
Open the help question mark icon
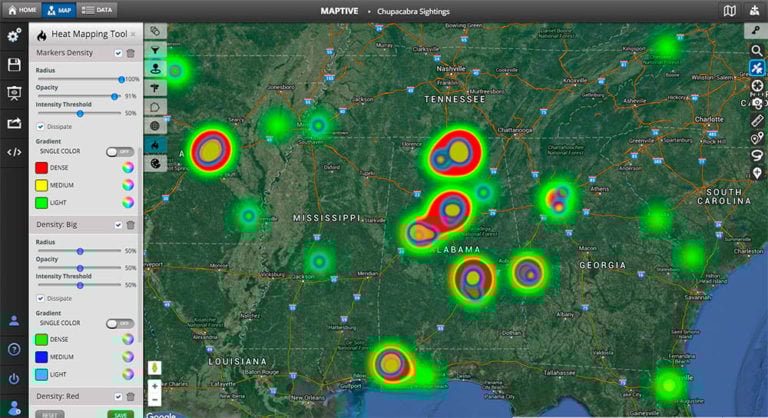(14, 350)
